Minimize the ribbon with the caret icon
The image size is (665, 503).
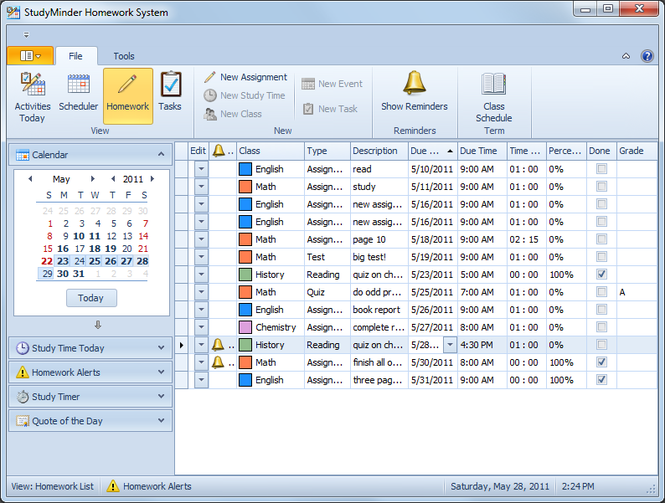click(x=626, y=56)
